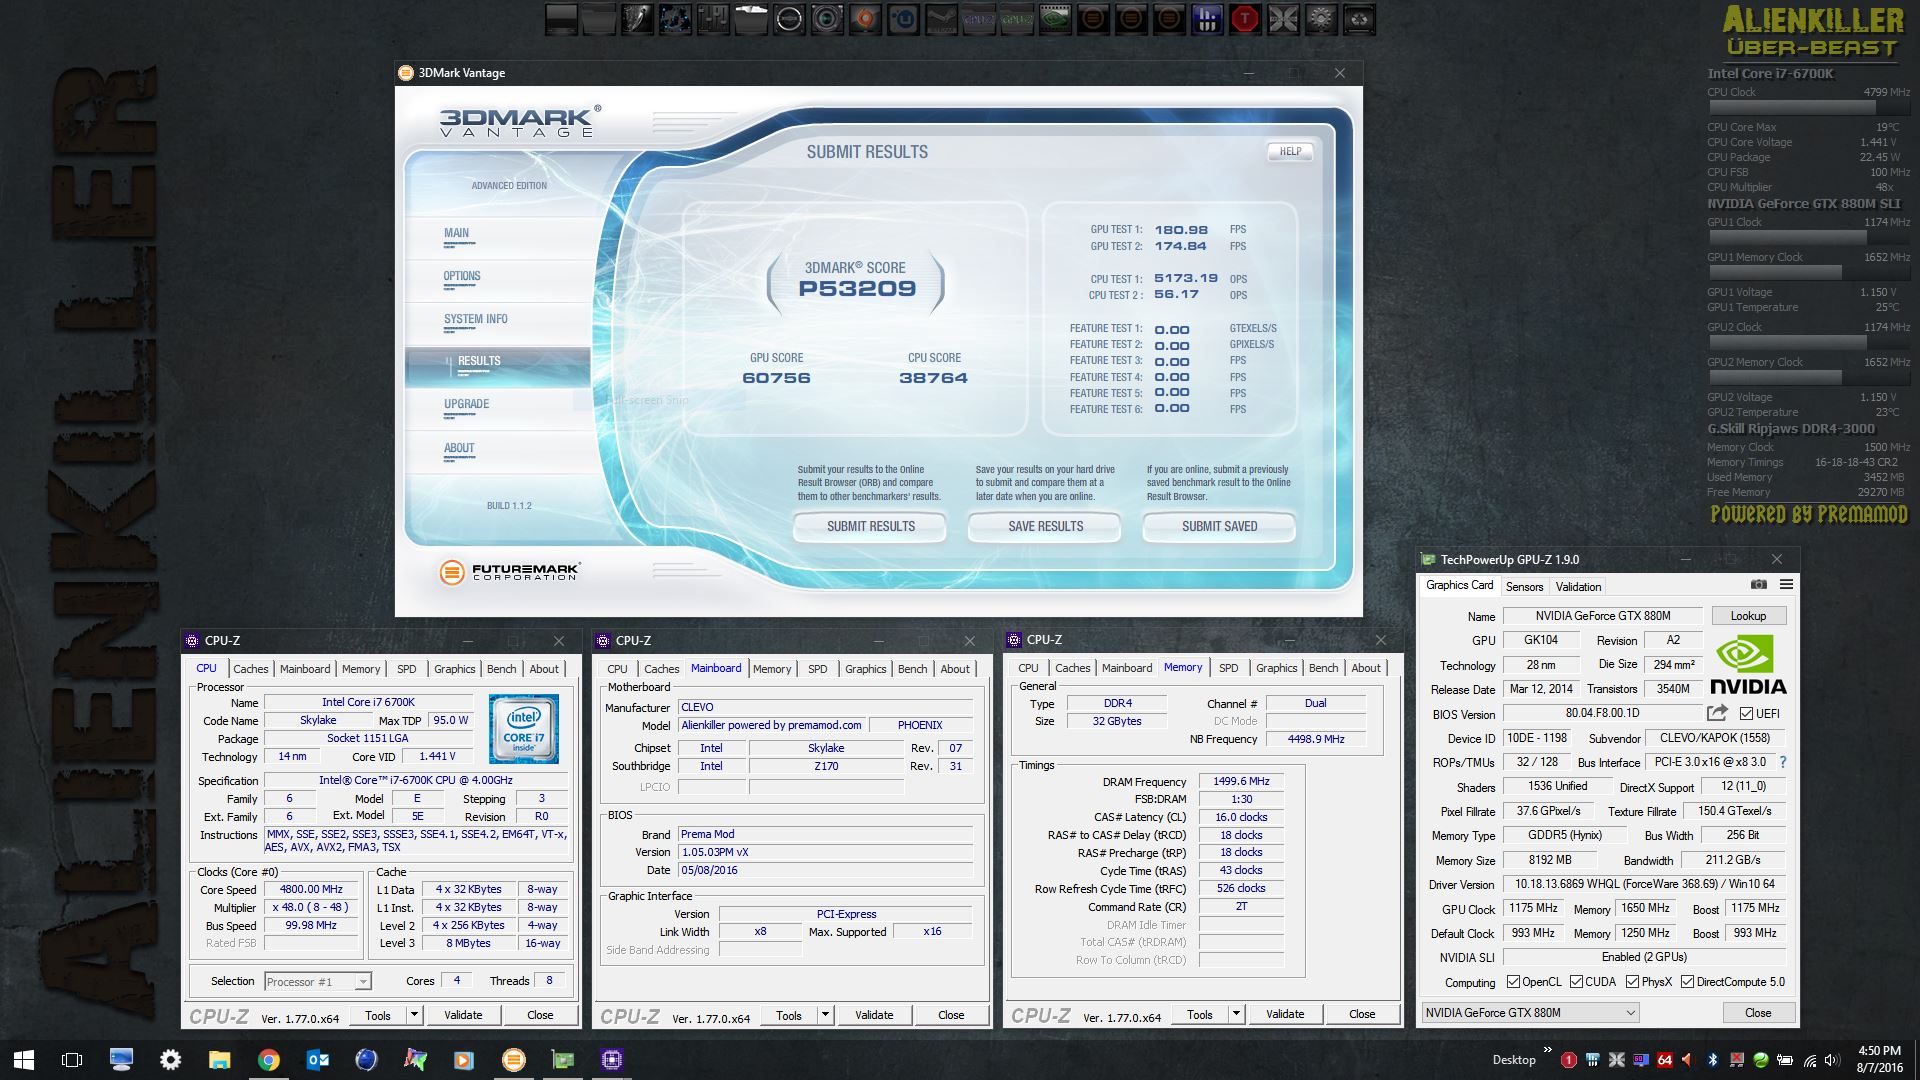Open Google Chrome from the taskbar
1920x1080 pixels.
pyautogui.click(x=268, y=1060)
